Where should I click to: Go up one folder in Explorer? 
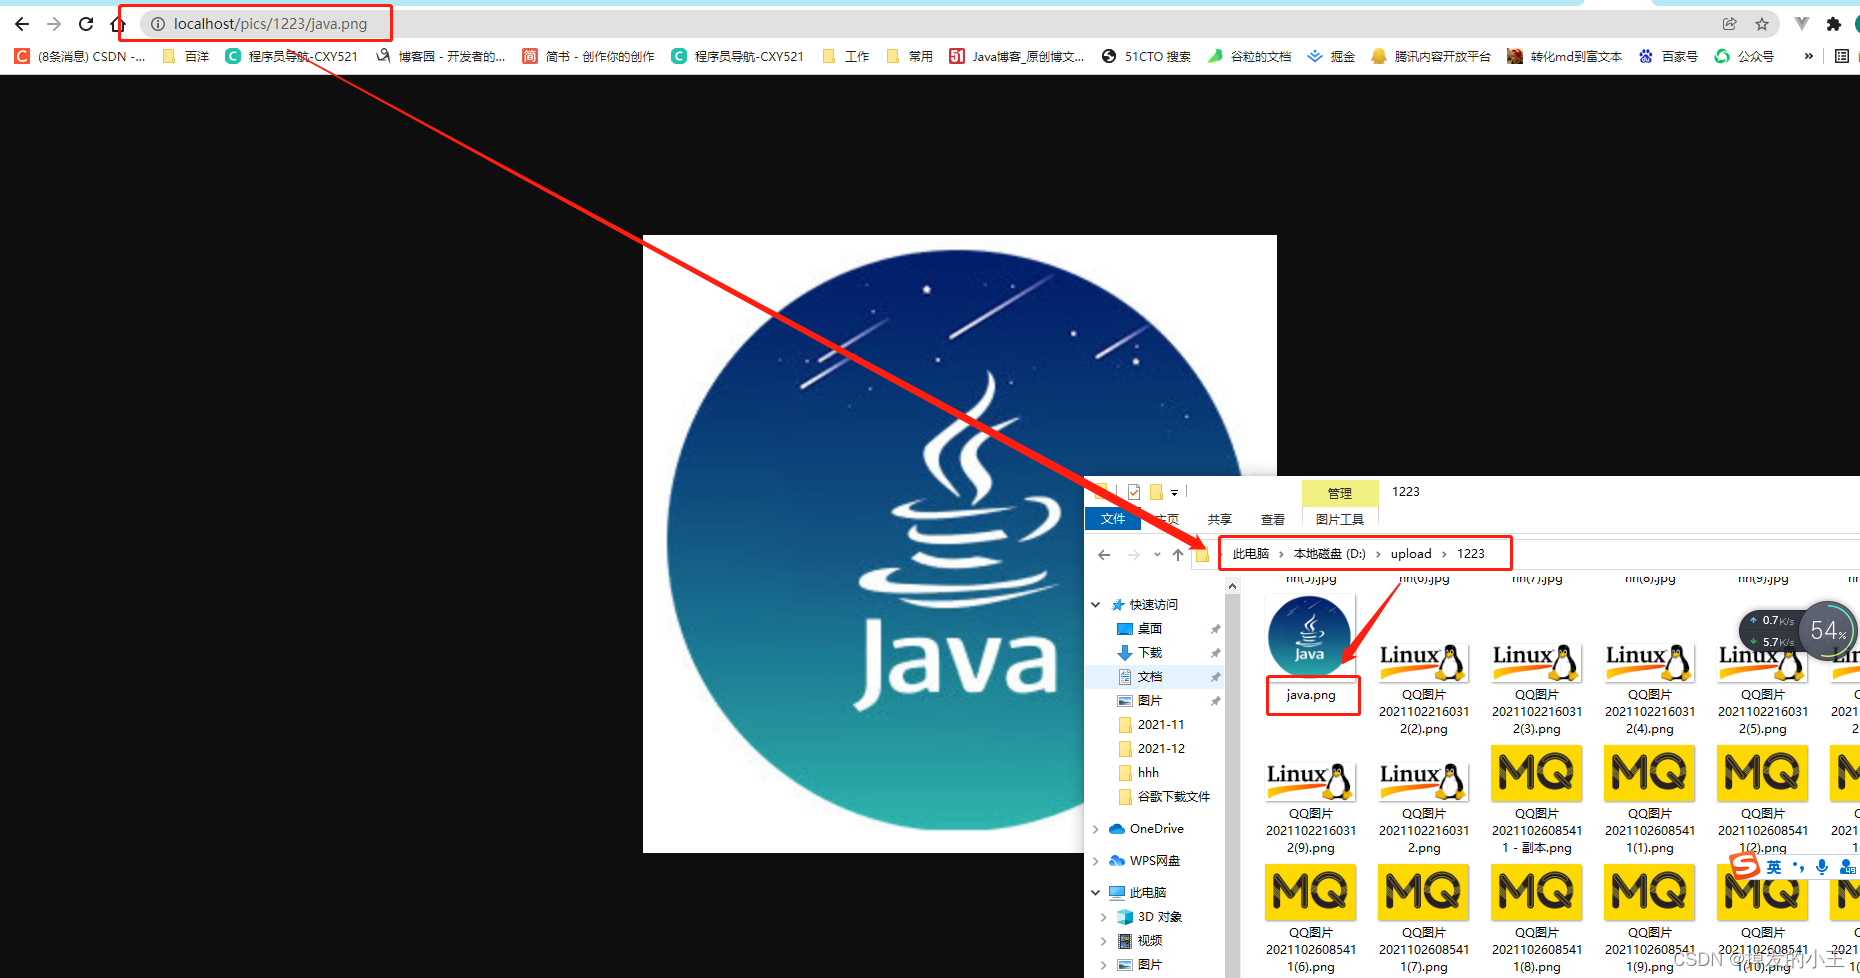(1178, 554)
